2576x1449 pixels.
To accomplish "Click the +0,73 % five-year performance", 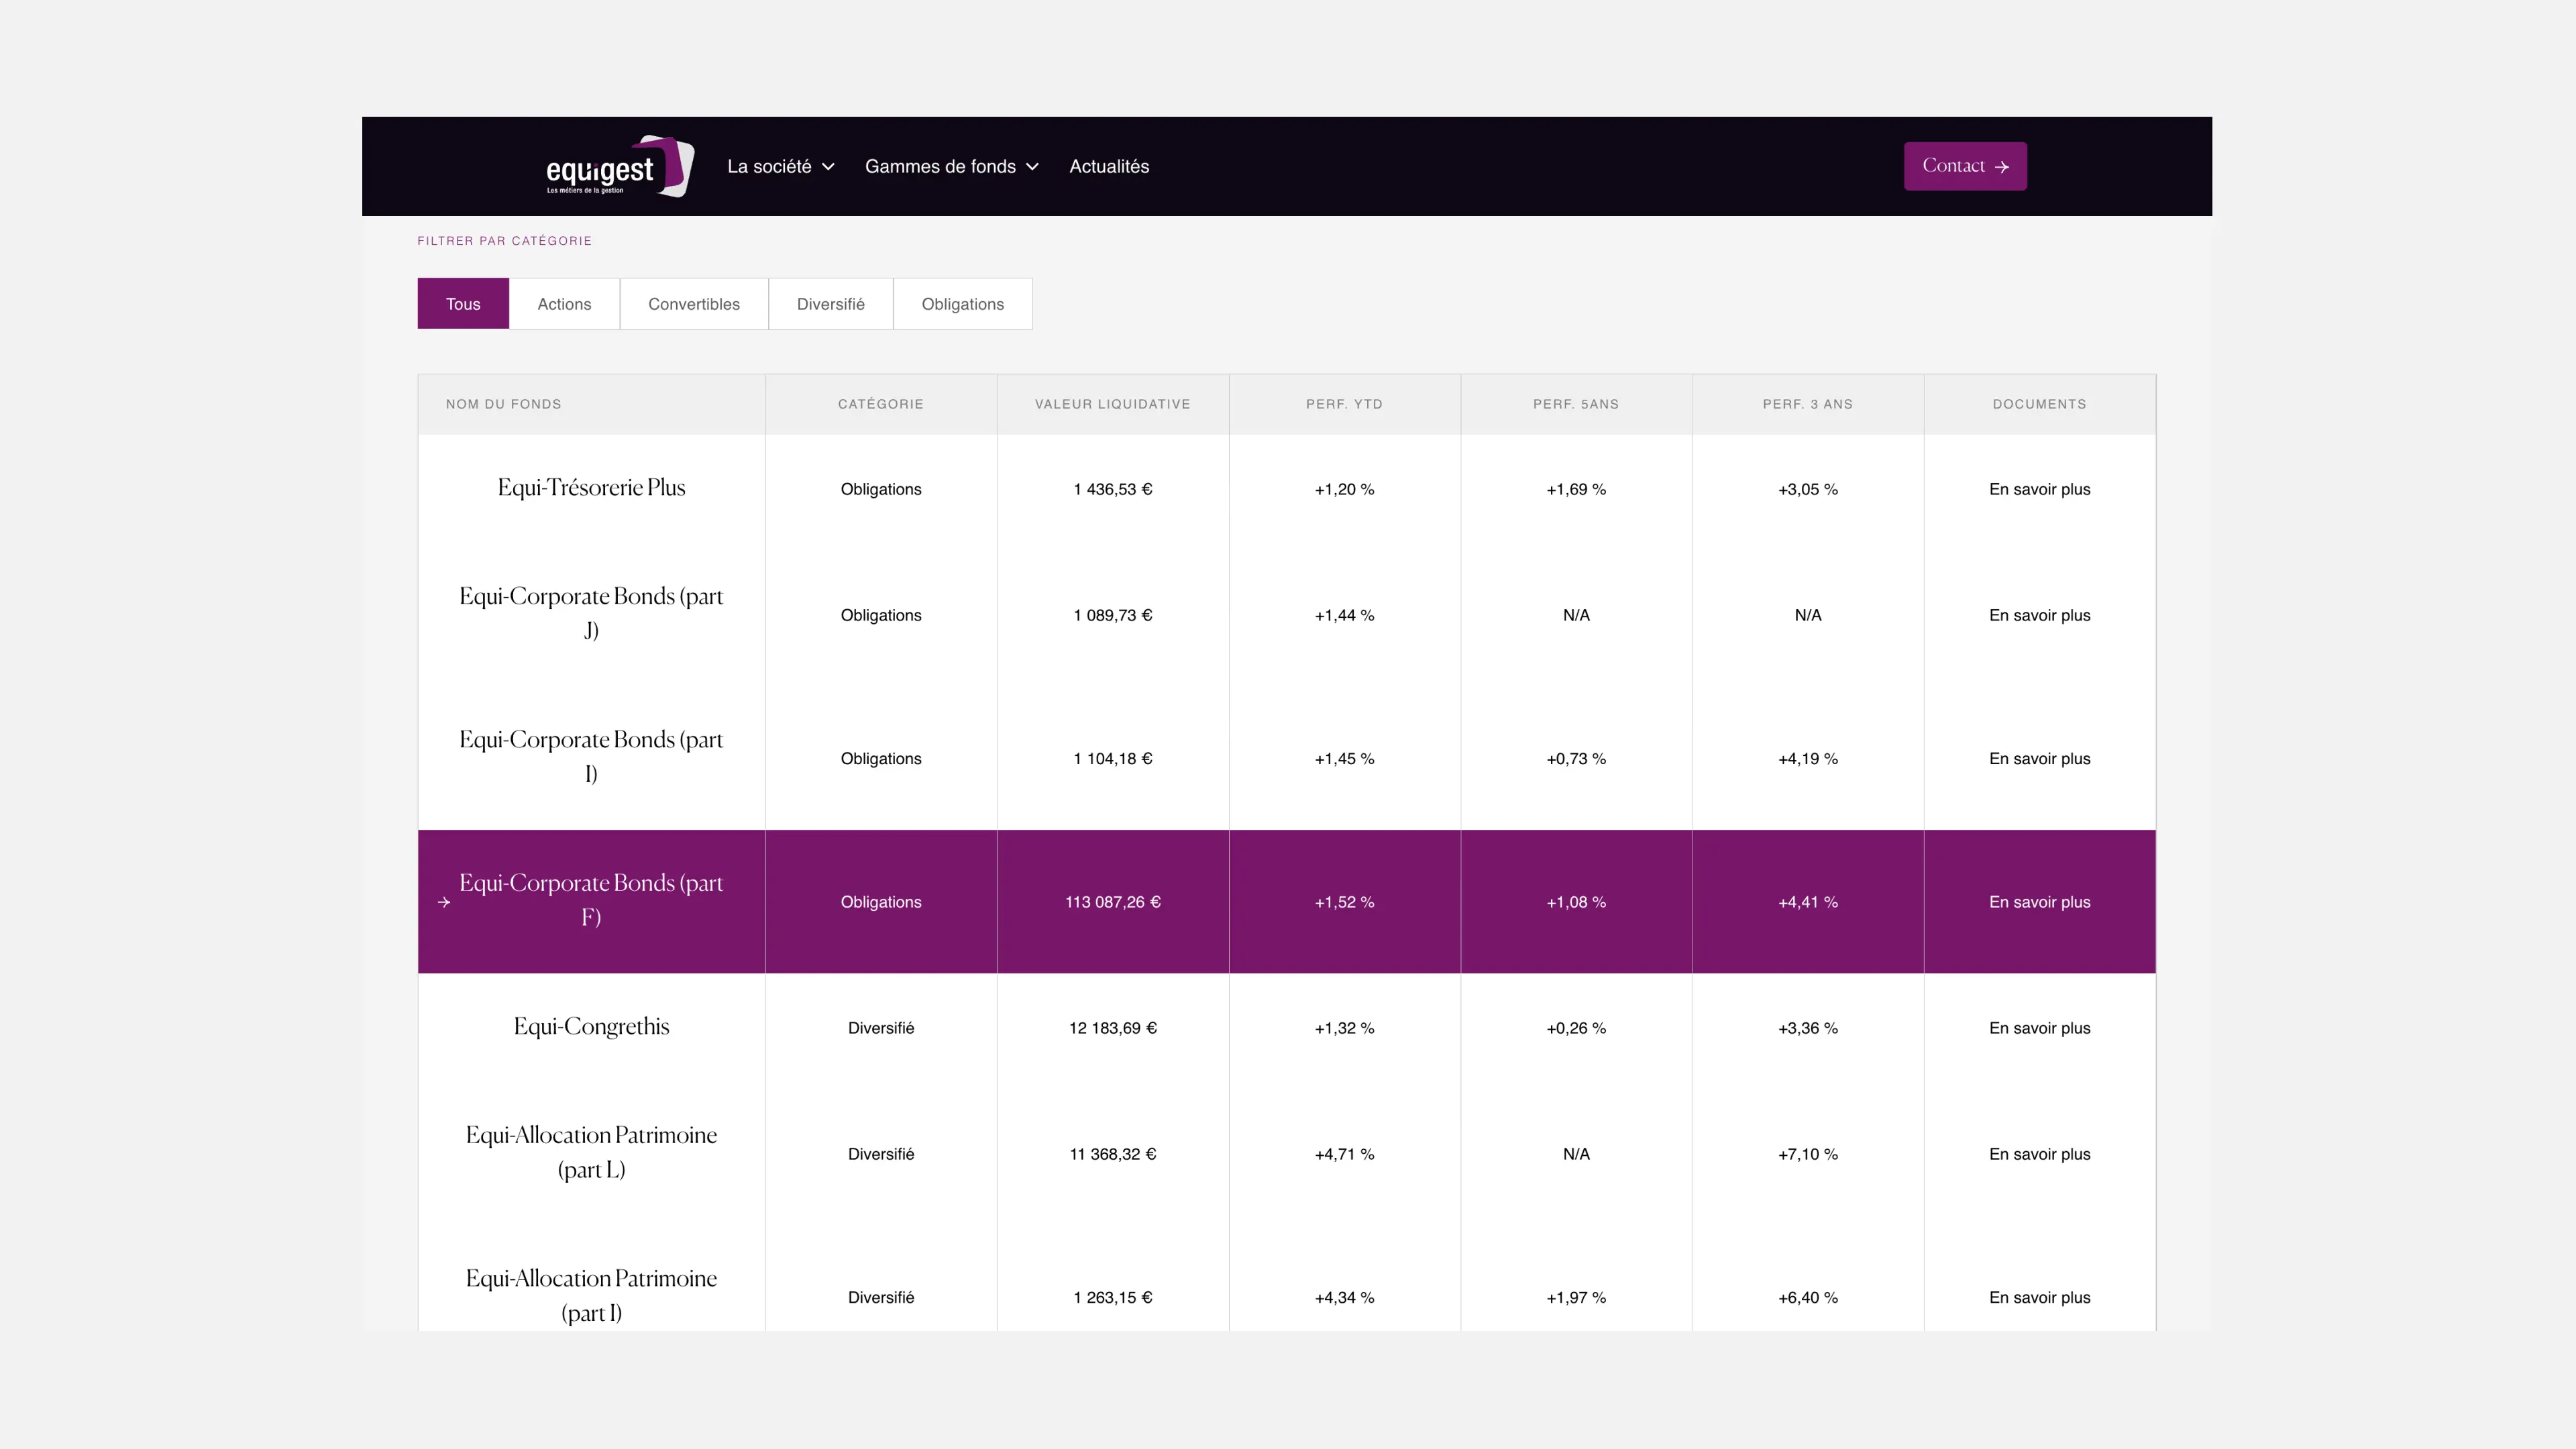I will pos(1576,759).
